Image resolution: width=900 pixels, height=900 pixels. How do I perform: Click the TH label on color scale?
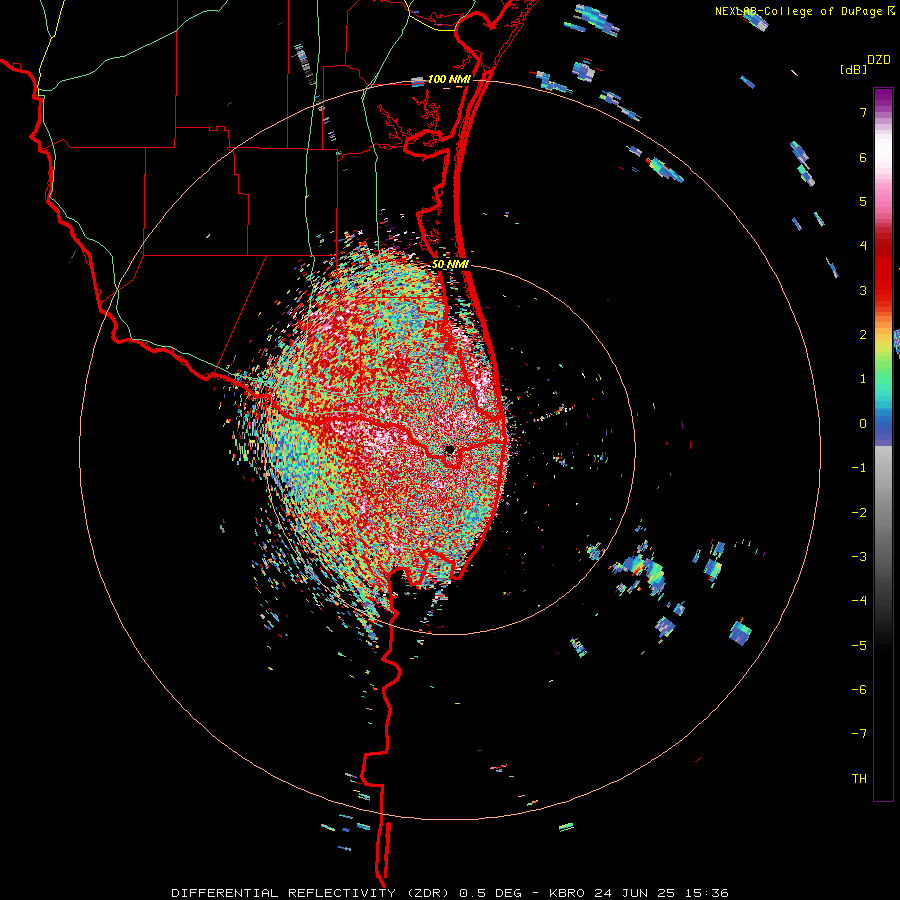[x=859, y=779]
